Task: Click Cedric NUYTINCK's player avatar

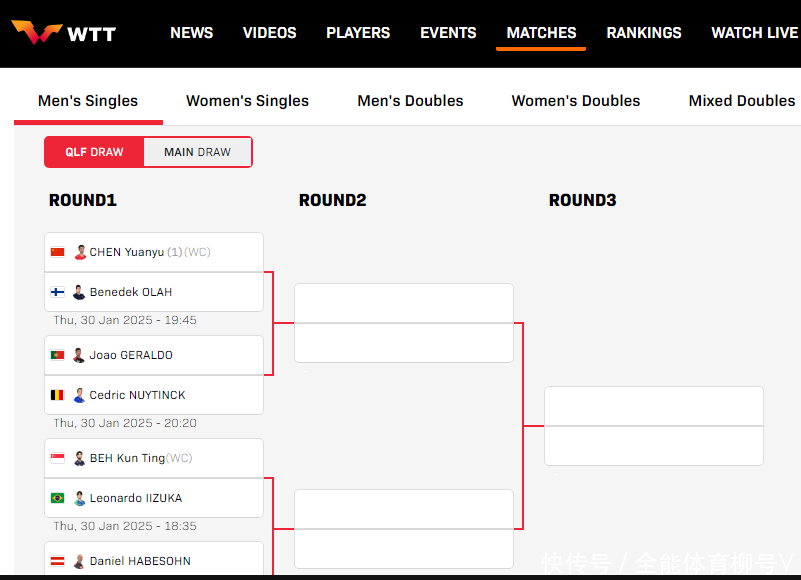Action: [x=79, y=395]
